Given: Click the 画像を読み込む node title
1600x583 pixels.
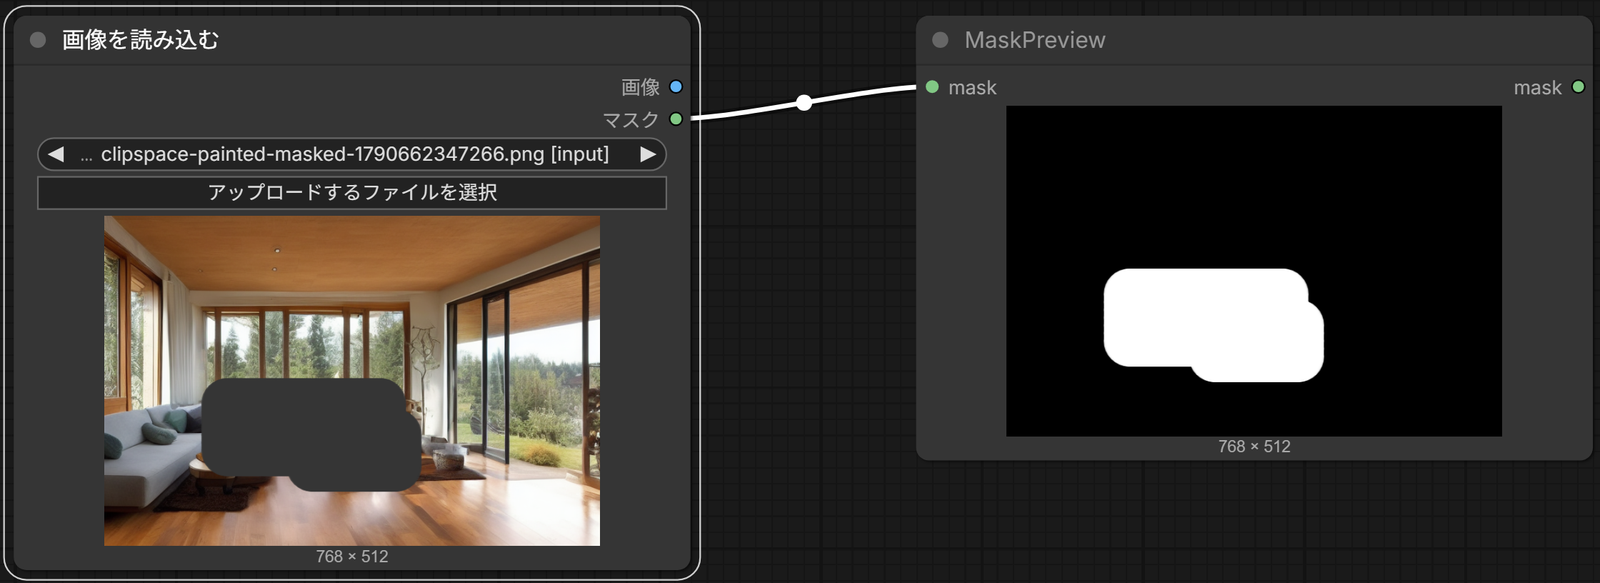Looking at the screenshot, I should click(140, 40).
